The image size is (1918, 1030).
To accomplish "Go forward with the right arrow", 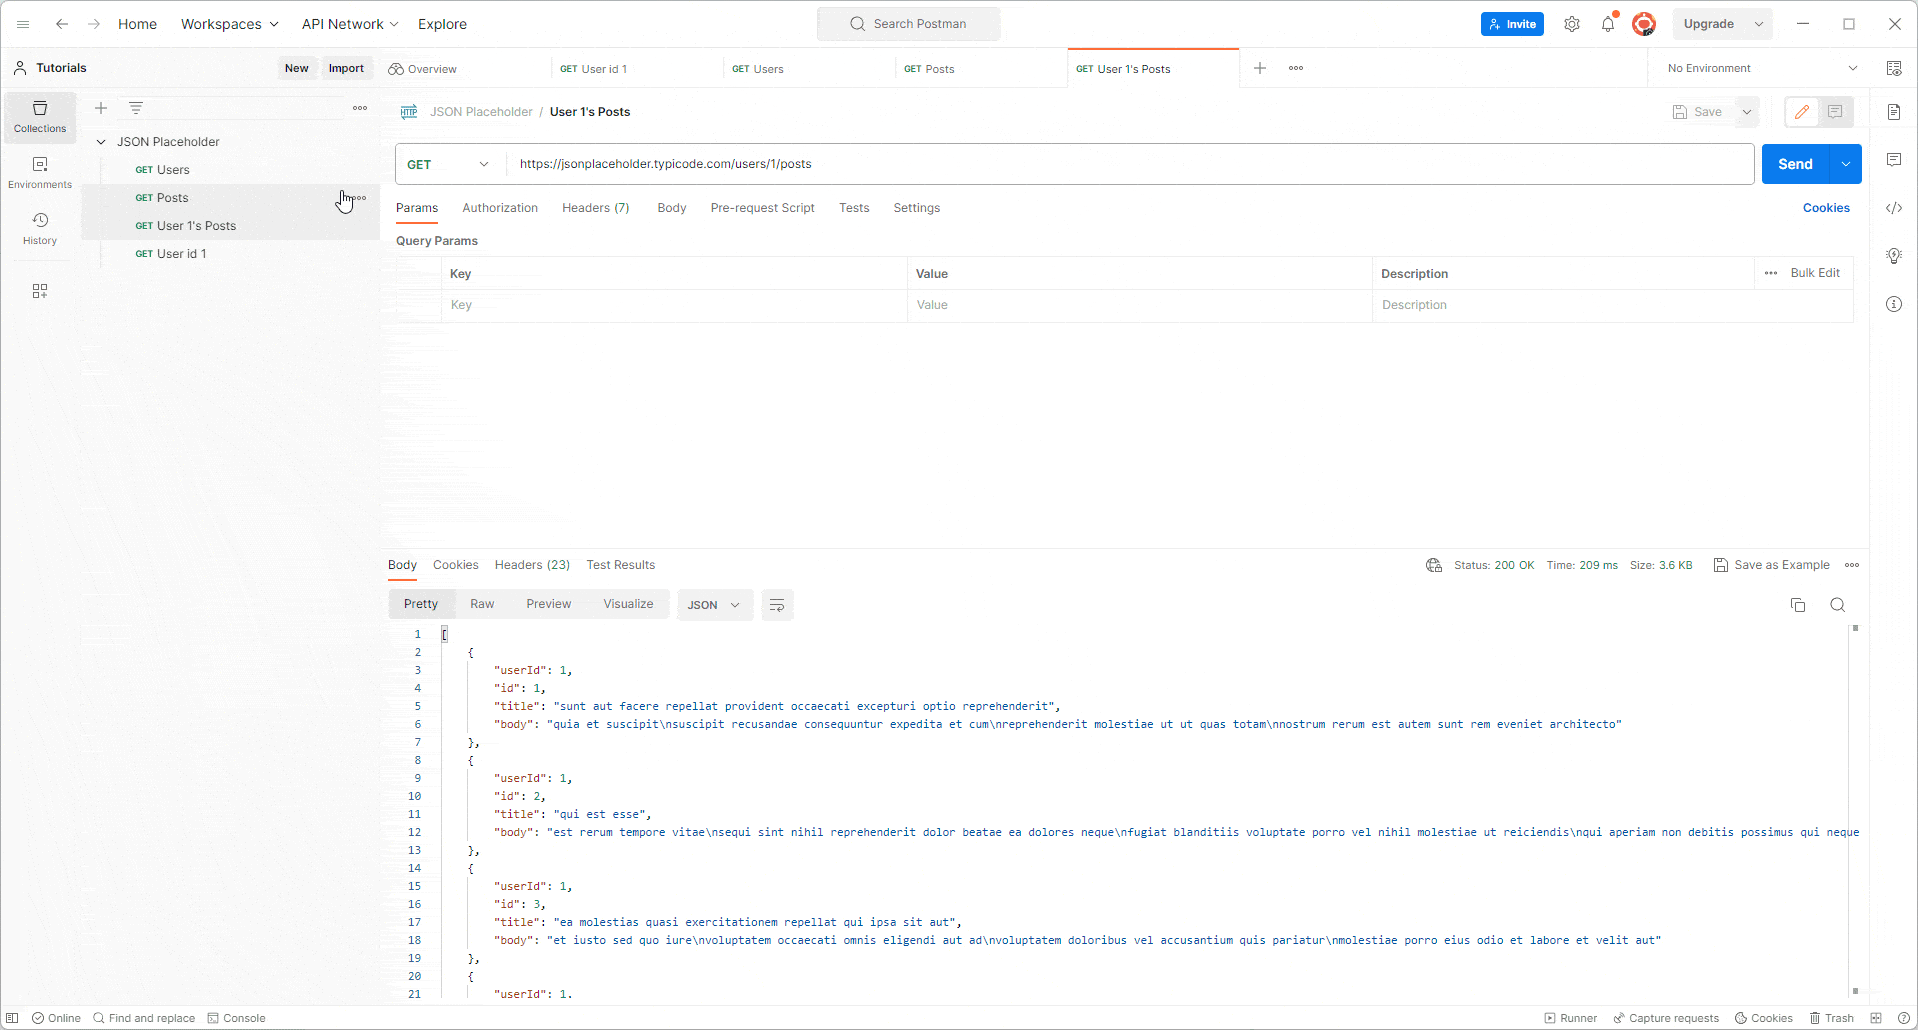I will 94,24.
